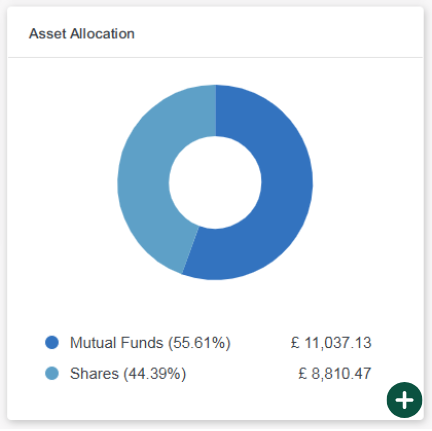Click the white center of the donut chart
432x431 pixels.
click(x=215, y=182)
